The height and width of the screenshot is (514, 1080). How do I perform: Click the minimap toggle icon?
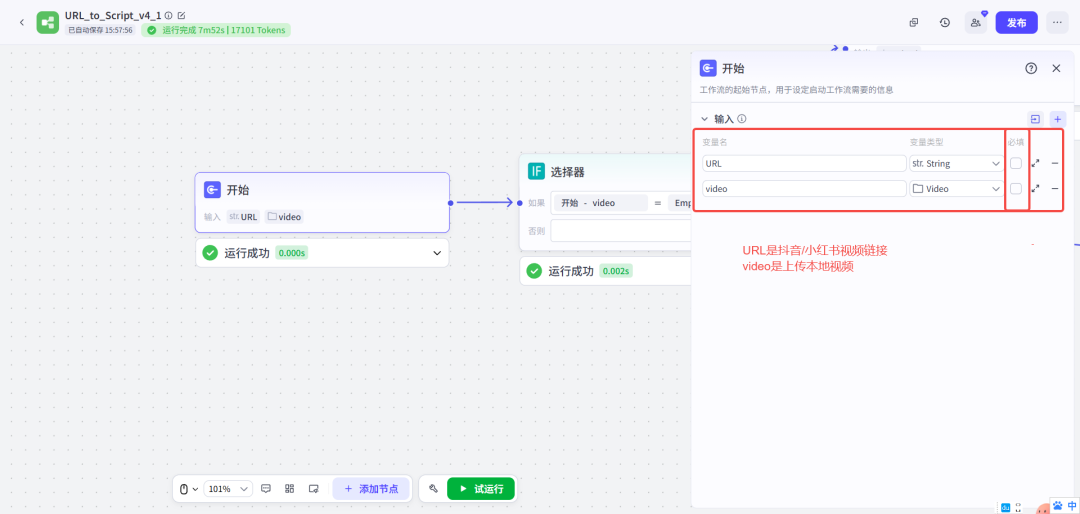point(313,489)
